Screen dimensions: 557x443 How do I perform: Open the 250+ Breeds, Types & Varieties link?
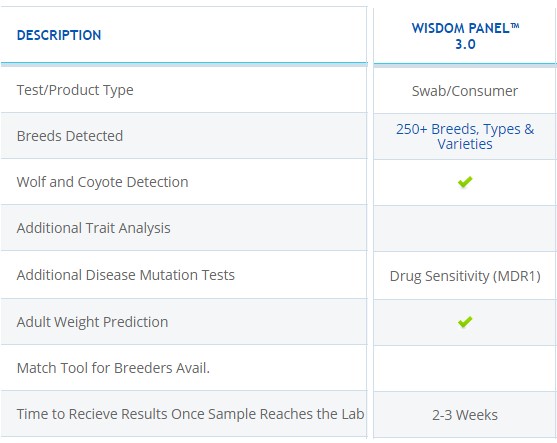pos(465,136)
